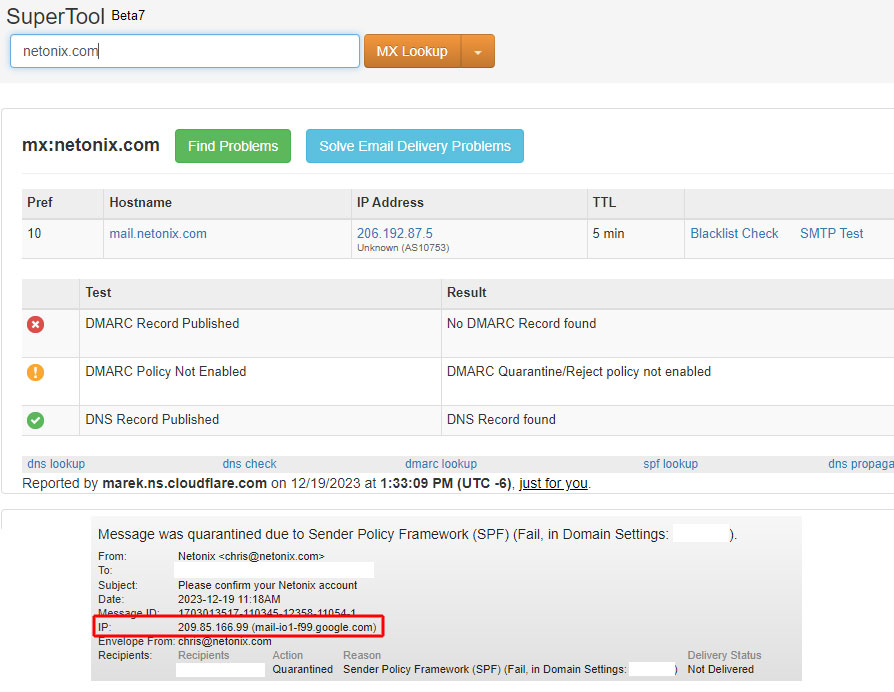Image resolution: width=894 pixels, height=692 pixels.
Task: Run the SMTP Test link
Action: point(831,234)
